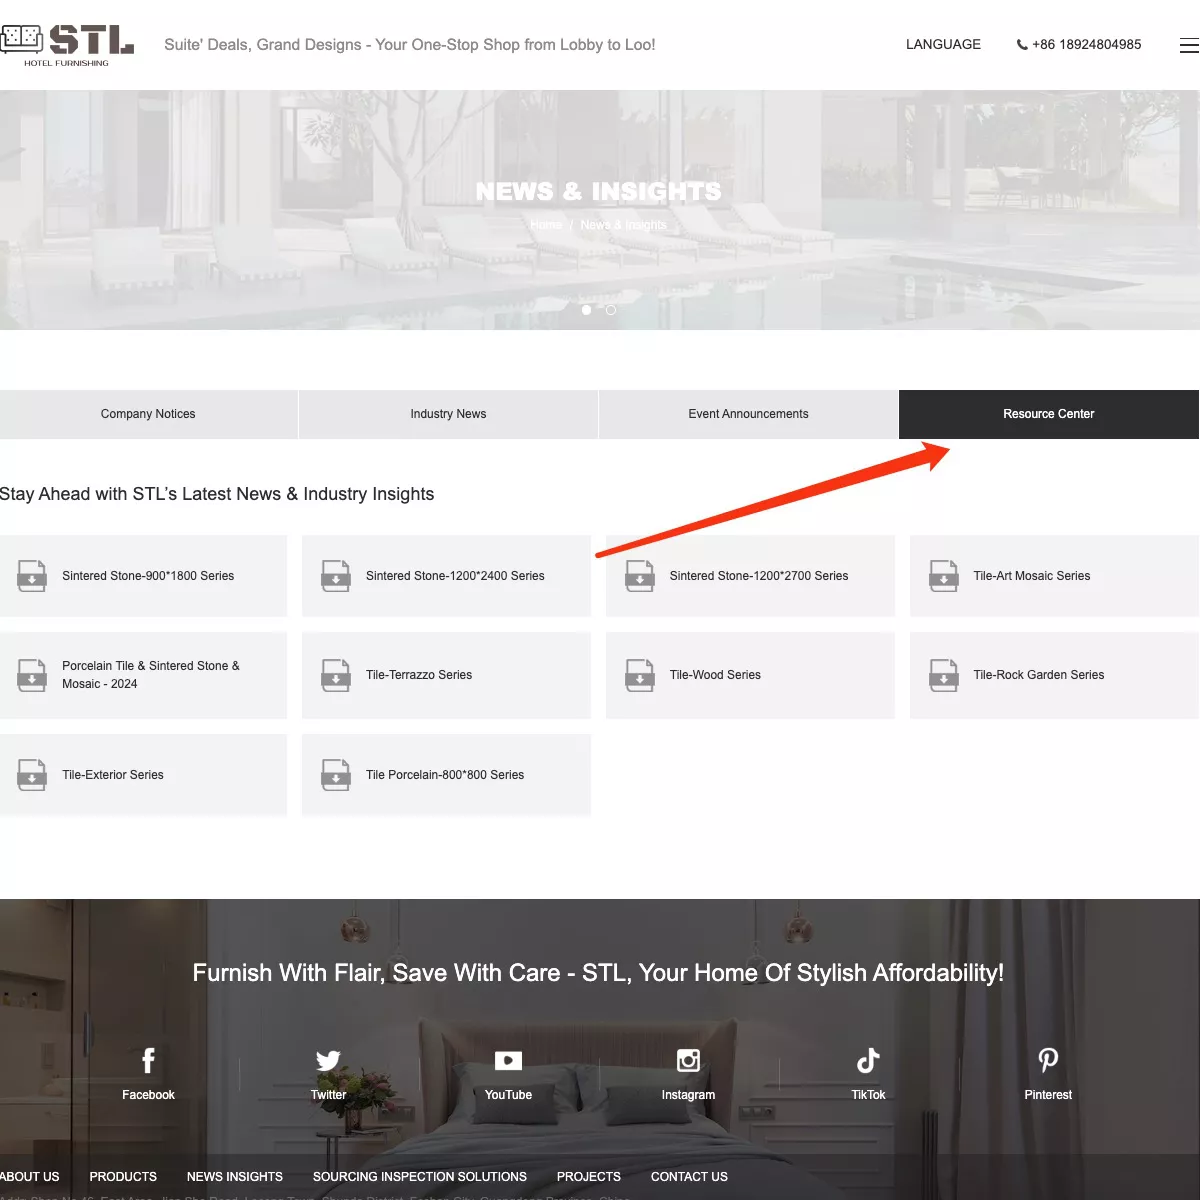This screenshot has width=1200, height=1200.
Task: Open the Facebook icon in footer
Action: pyautogui.click(x=148, y=1060)
